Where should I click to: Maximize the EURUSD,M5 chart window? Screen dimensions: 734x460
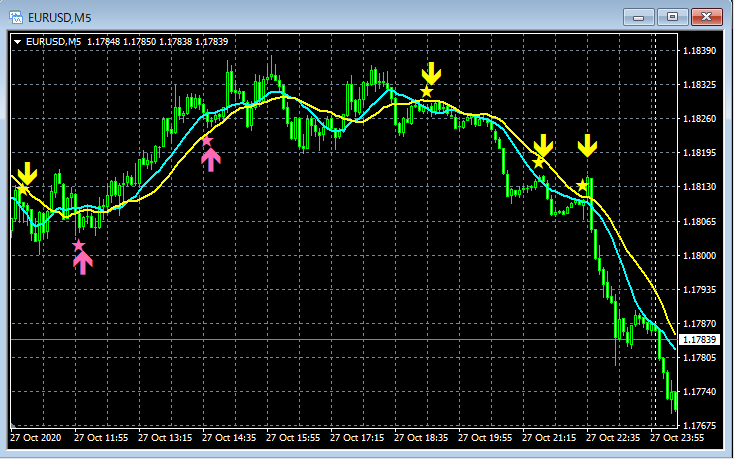[x=672, y=17]
